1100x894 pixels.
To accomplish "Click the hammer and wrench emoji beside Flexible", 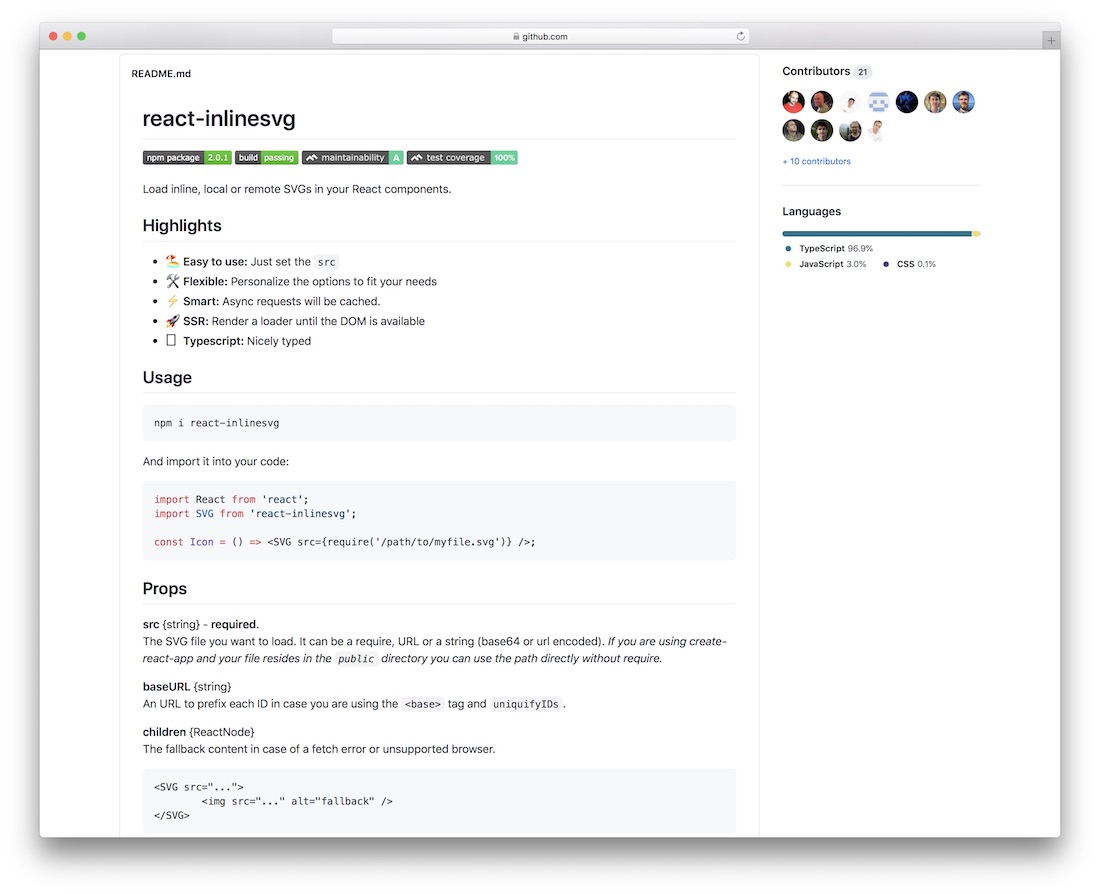I will [x=172, y=281].
